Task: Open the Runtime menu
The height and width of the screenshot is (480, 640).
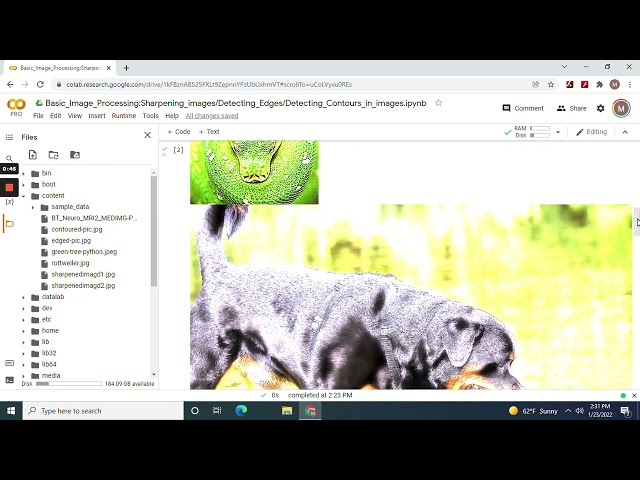Action: coord(124,116)
